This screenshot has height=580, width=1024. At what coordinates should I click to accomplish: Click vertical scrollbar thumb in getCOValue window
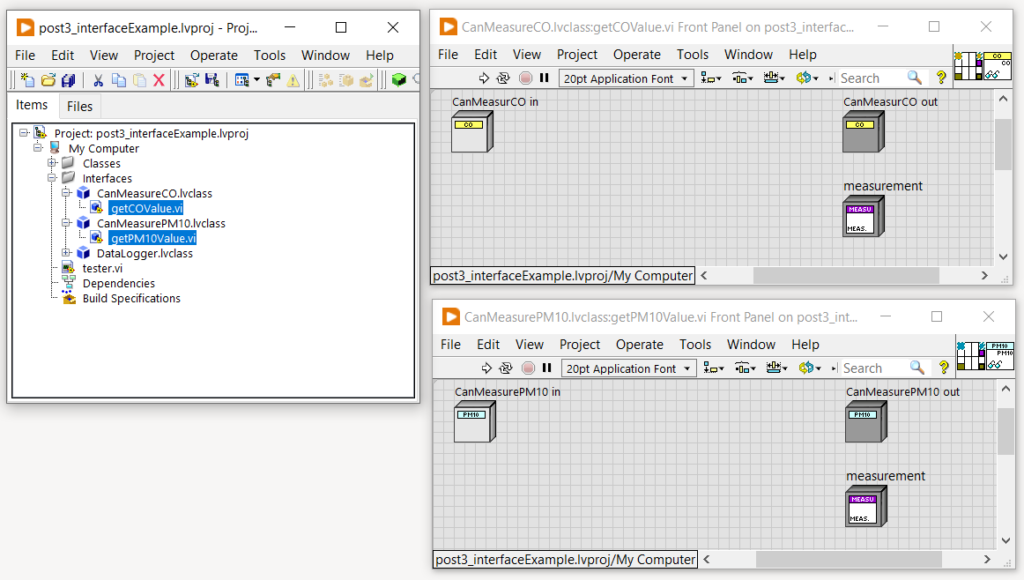1003,147
